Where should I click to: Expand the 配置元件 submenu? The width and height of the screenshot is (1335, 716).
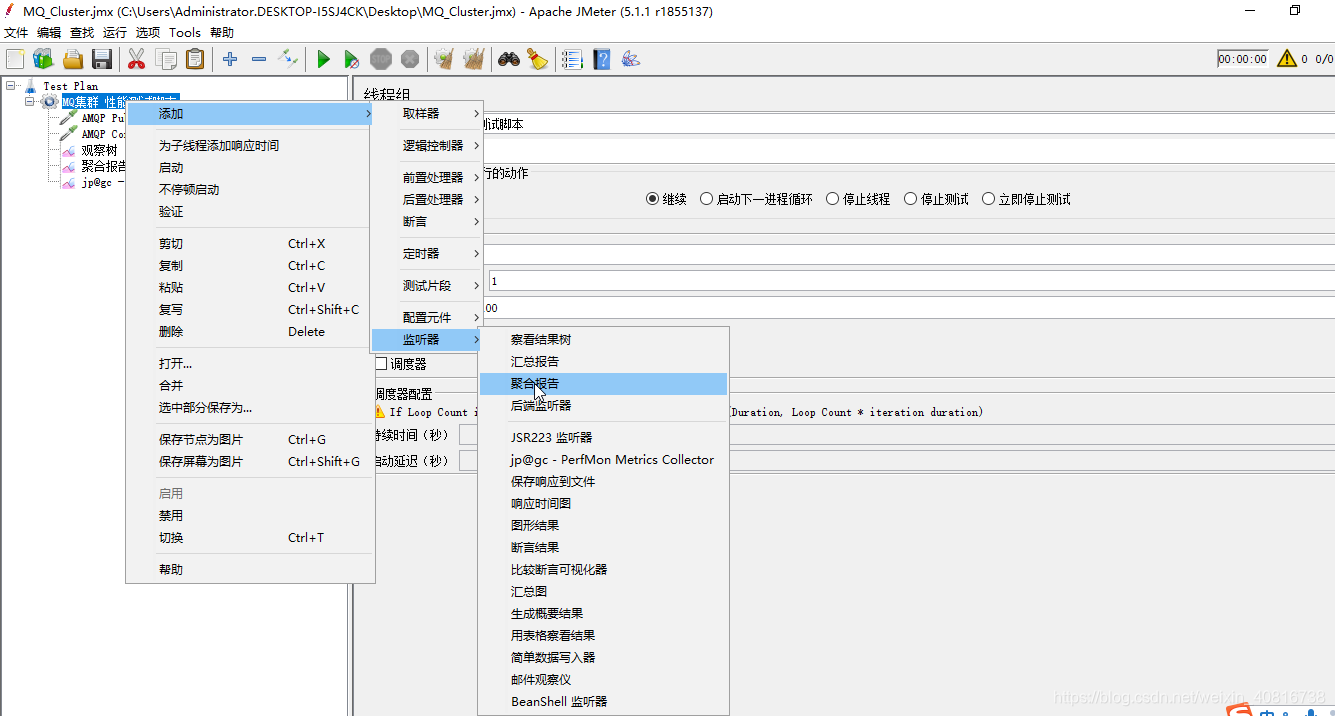click(x=428, y=317)
